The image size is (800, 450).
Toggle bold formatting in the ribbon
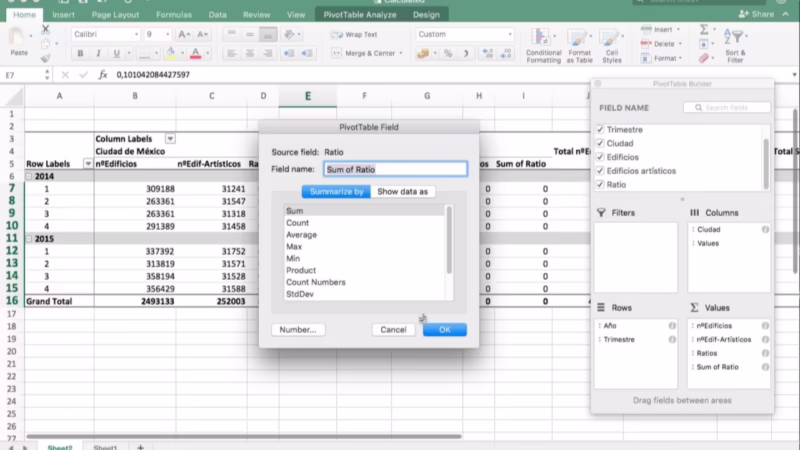(x=78, y=53)
